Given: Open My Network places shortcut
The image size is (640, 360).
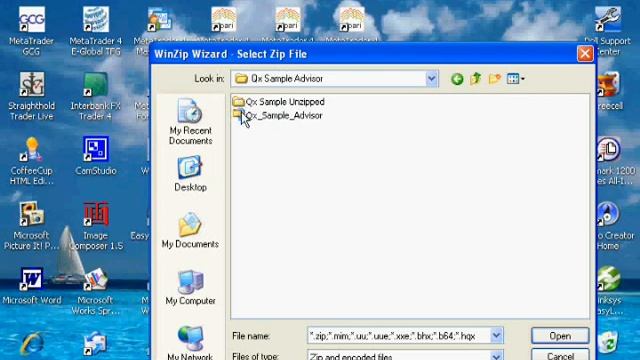Looking at the screenshot, I should 190,343.
